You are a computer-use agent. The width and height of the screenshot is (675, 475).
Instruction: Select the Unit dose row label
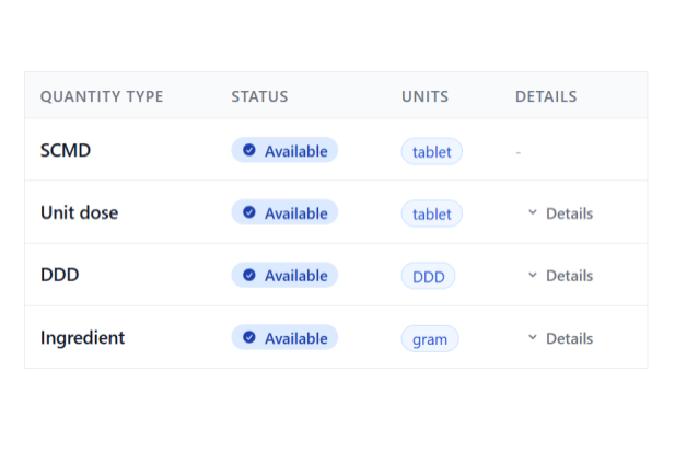tap(79, 213)
